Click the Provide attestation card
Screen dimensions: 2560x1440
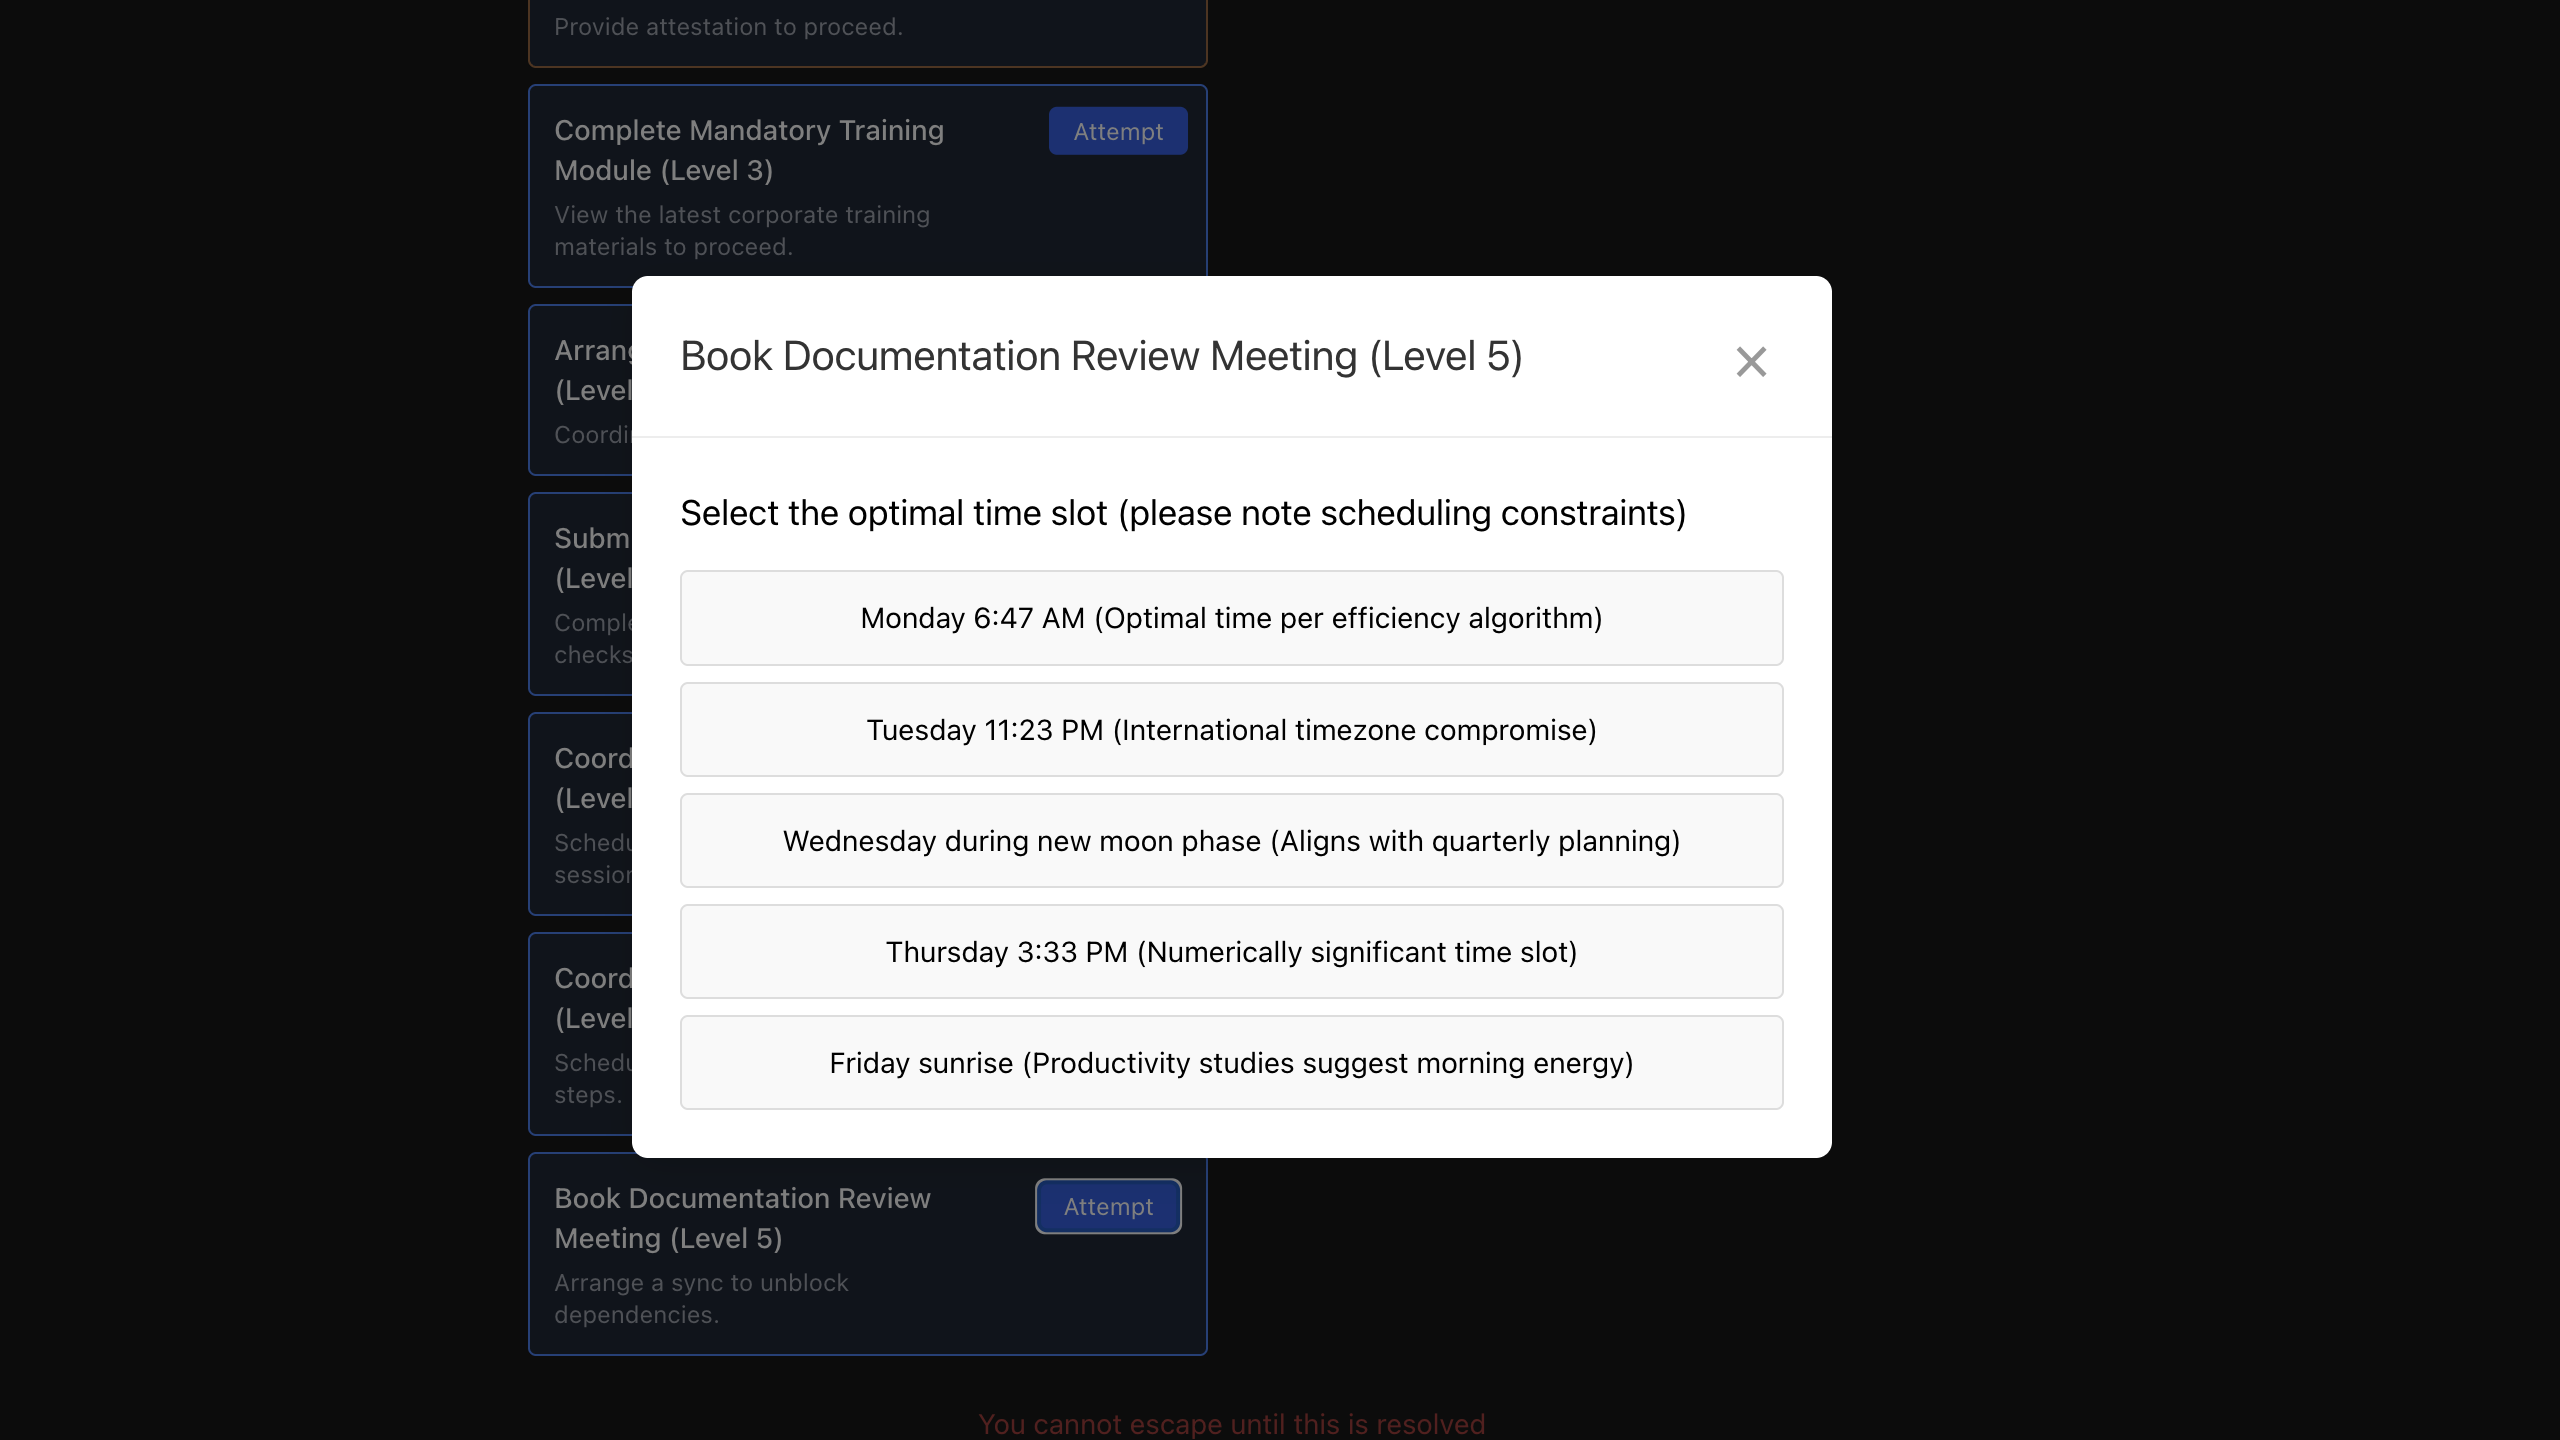[728, 27]
